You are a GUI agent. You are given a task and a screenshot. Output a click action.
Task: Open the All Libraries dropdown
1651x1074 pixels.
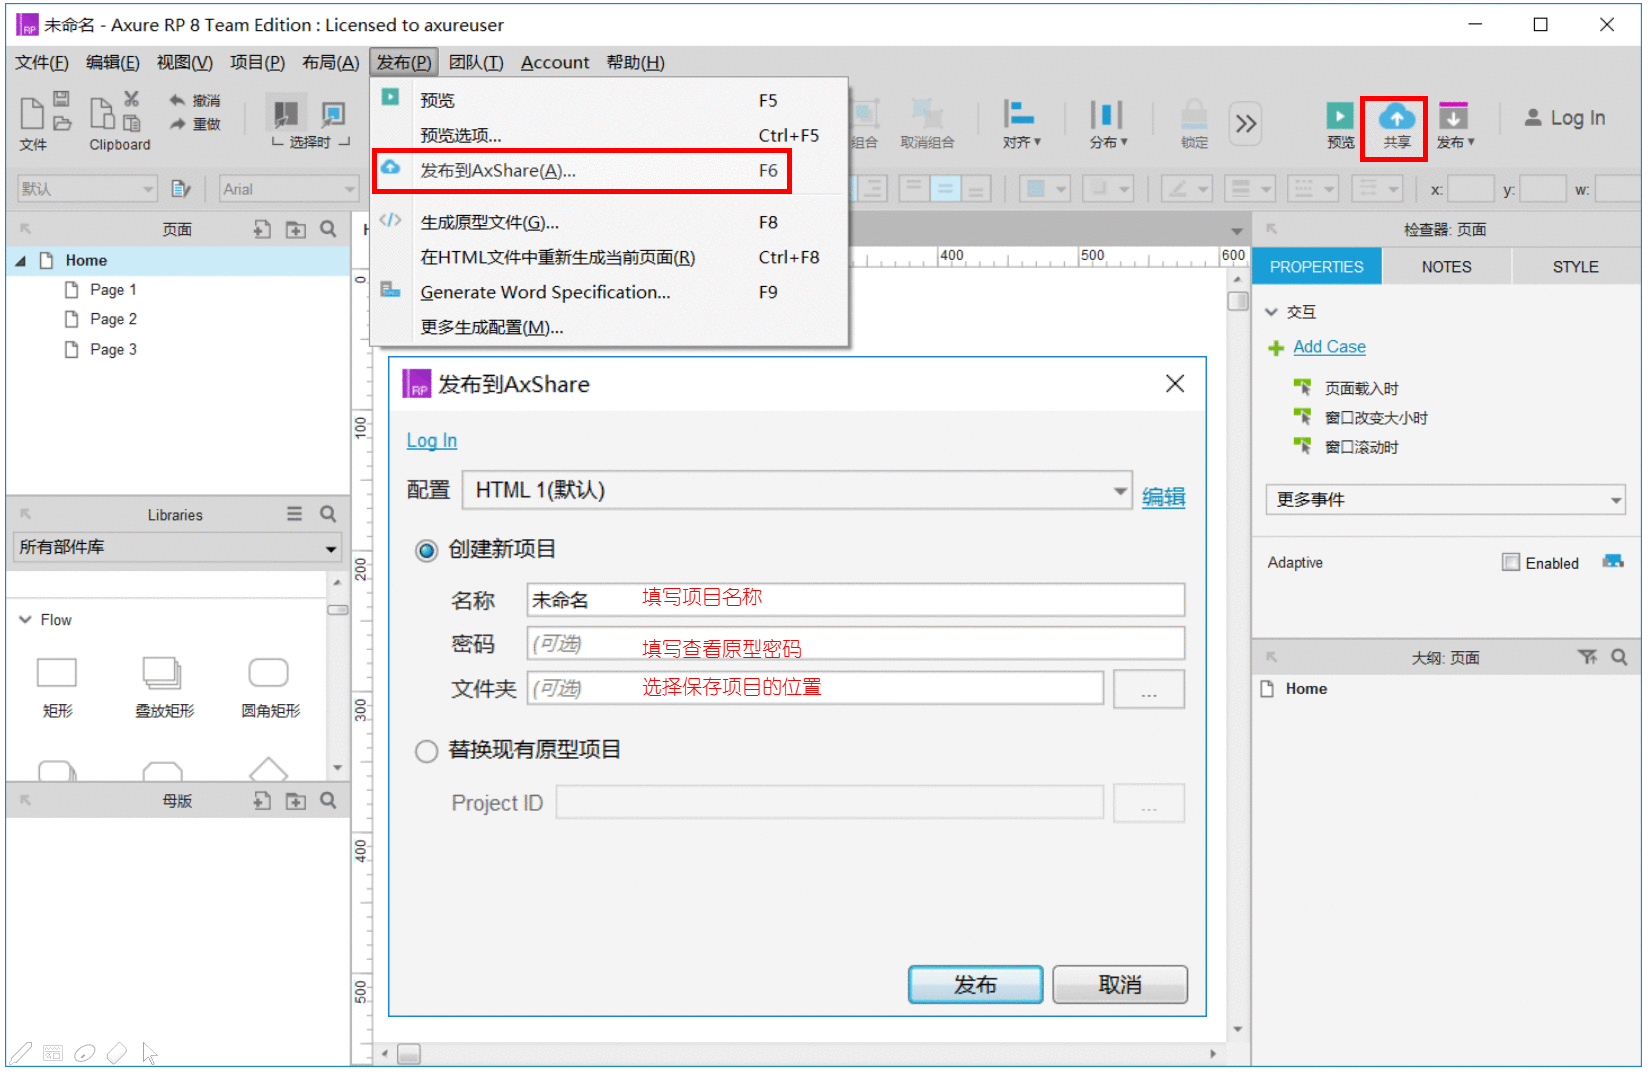pyautogui.click(x=178, y=547)
